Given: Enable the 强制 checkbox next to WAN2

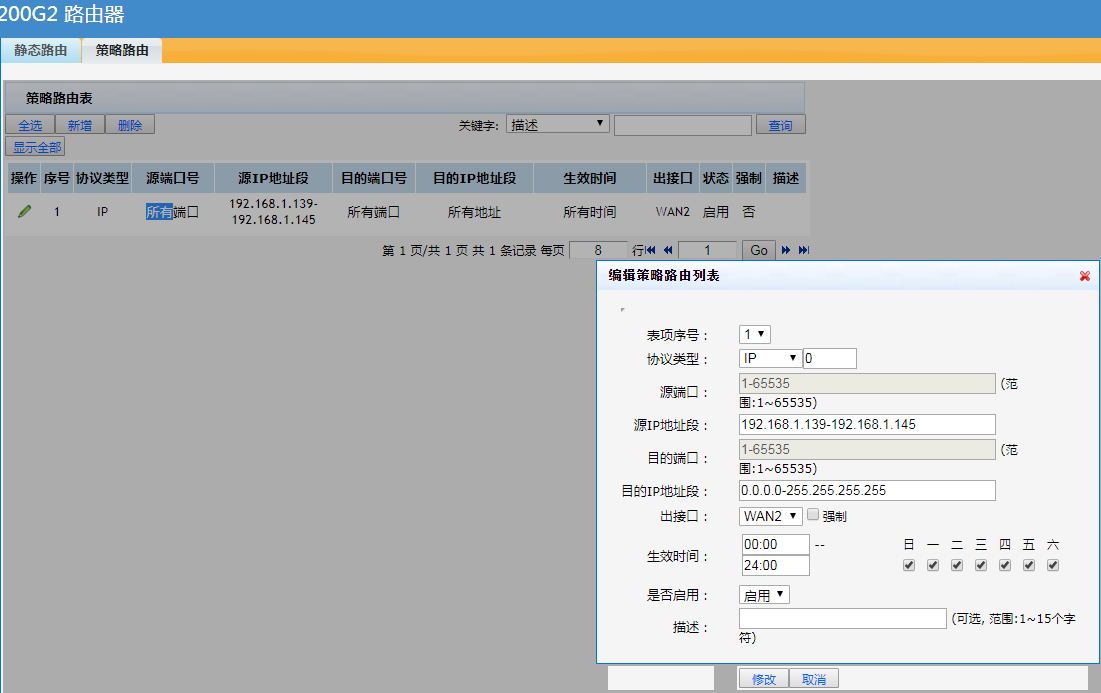Looking at the screenshot, I should pos(812,515).
